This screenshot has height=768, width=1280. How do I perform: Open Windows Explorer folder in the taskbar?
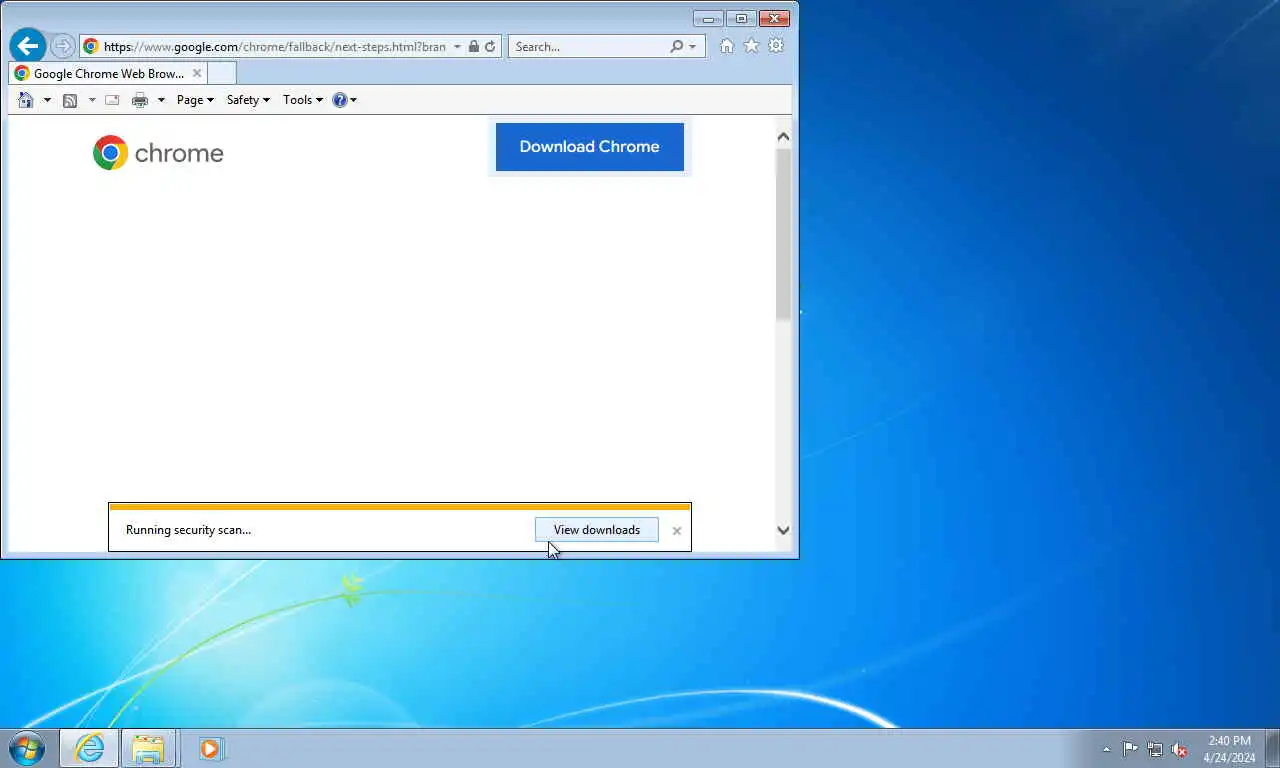tap(148, 748)
